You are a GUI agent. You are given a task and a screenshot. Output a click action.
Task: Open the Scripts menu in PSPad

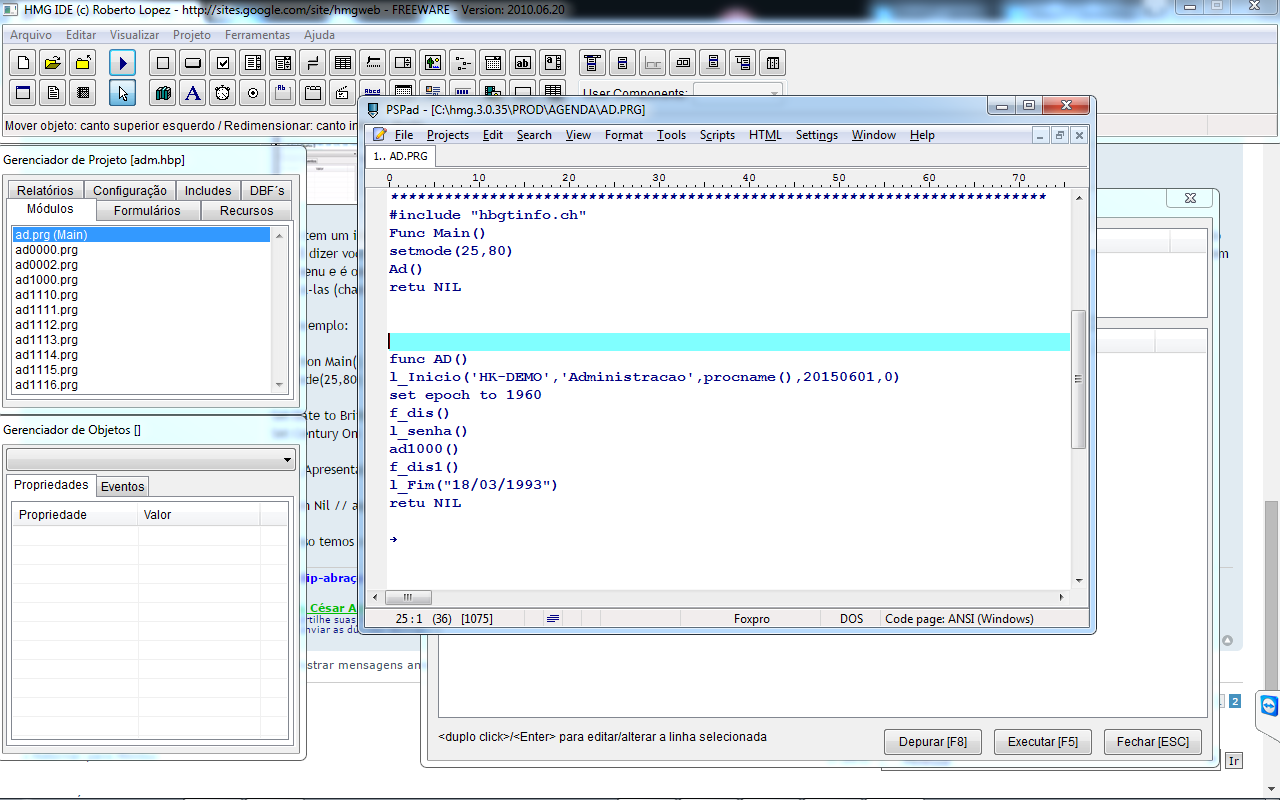(x=717, y=135)
